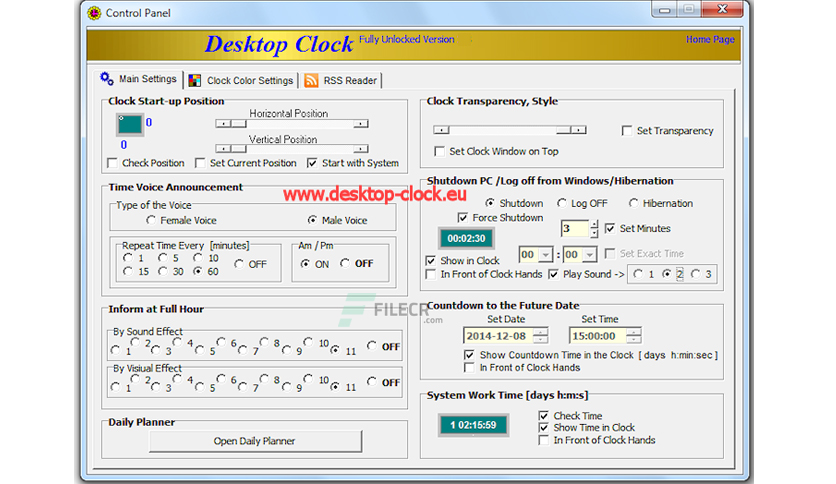The width and height of the screenshot is (836, 484).
Task: Click the clock transparency slider thumb
Action: (563, 130)
